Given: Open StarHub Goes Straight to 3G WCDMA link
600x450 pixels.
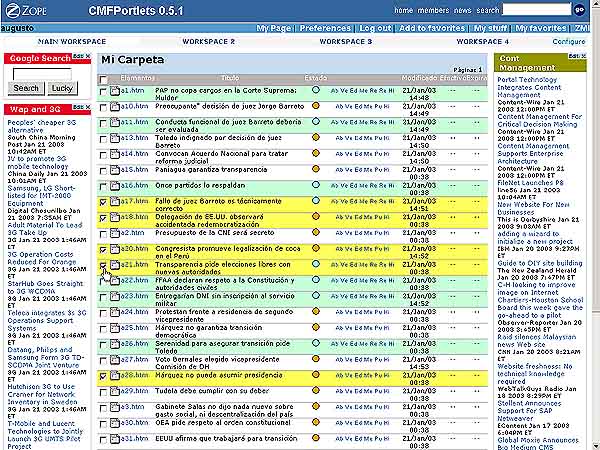Looking at the screenshot, I should 45,287.
